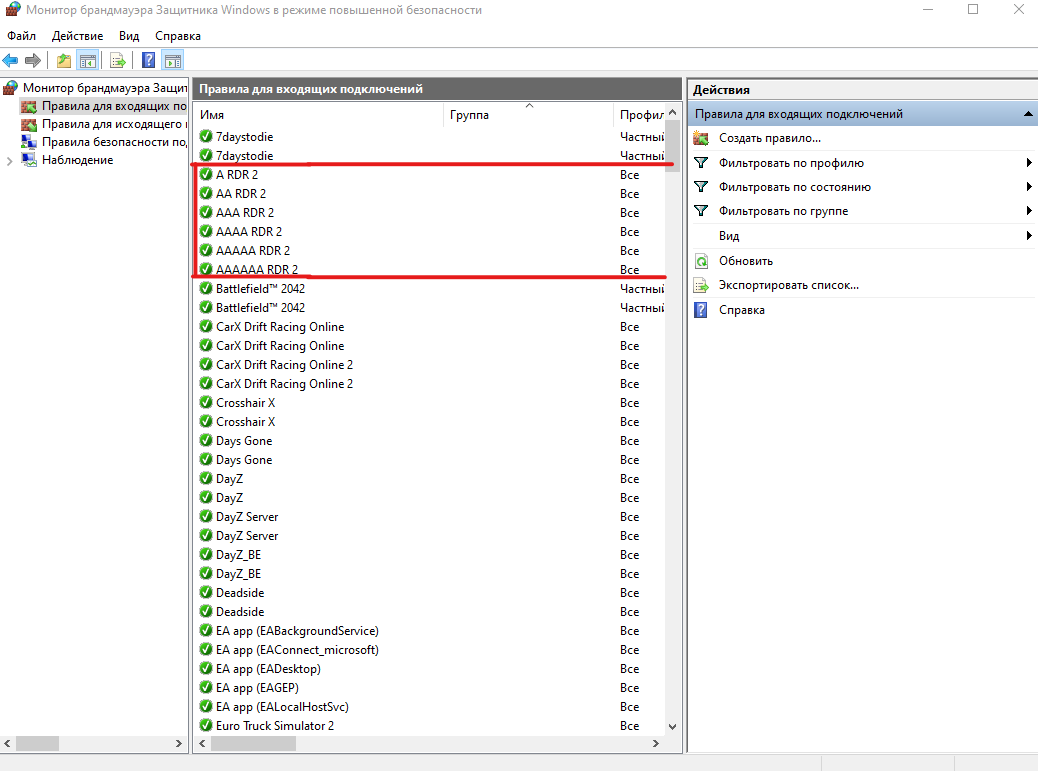
Task: Click the up-one-level folder toolbar icon
Action: click(x=64, y=61)
